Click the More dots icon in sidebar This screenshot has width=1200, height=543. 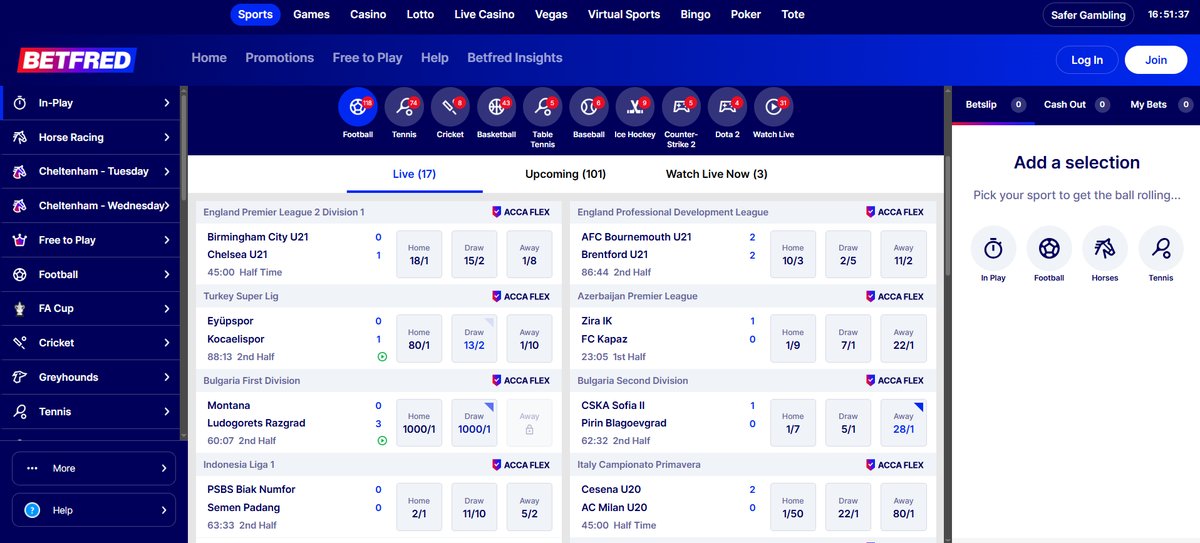click(32, 468)
